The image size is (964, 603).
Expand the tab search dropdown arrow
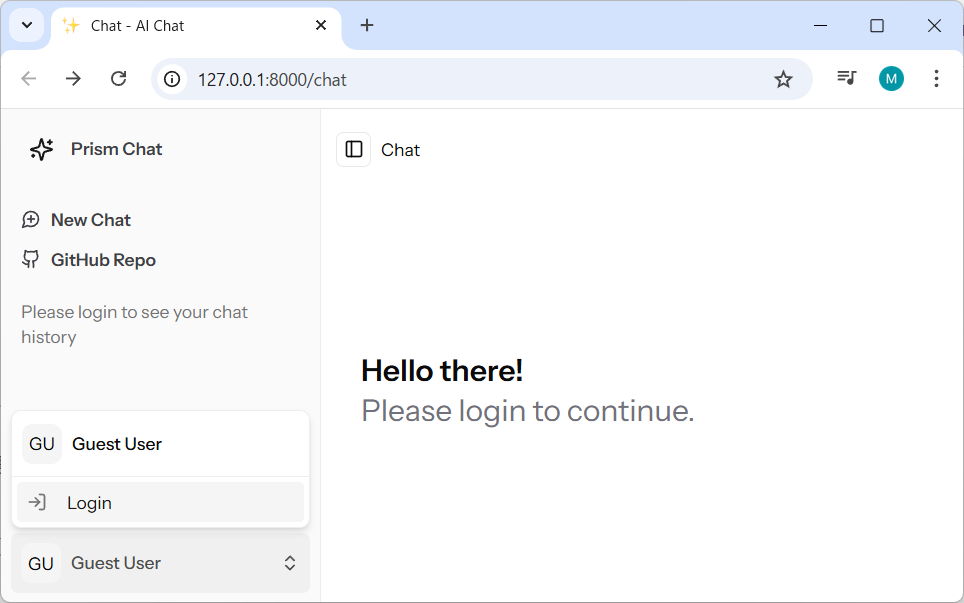27,26
